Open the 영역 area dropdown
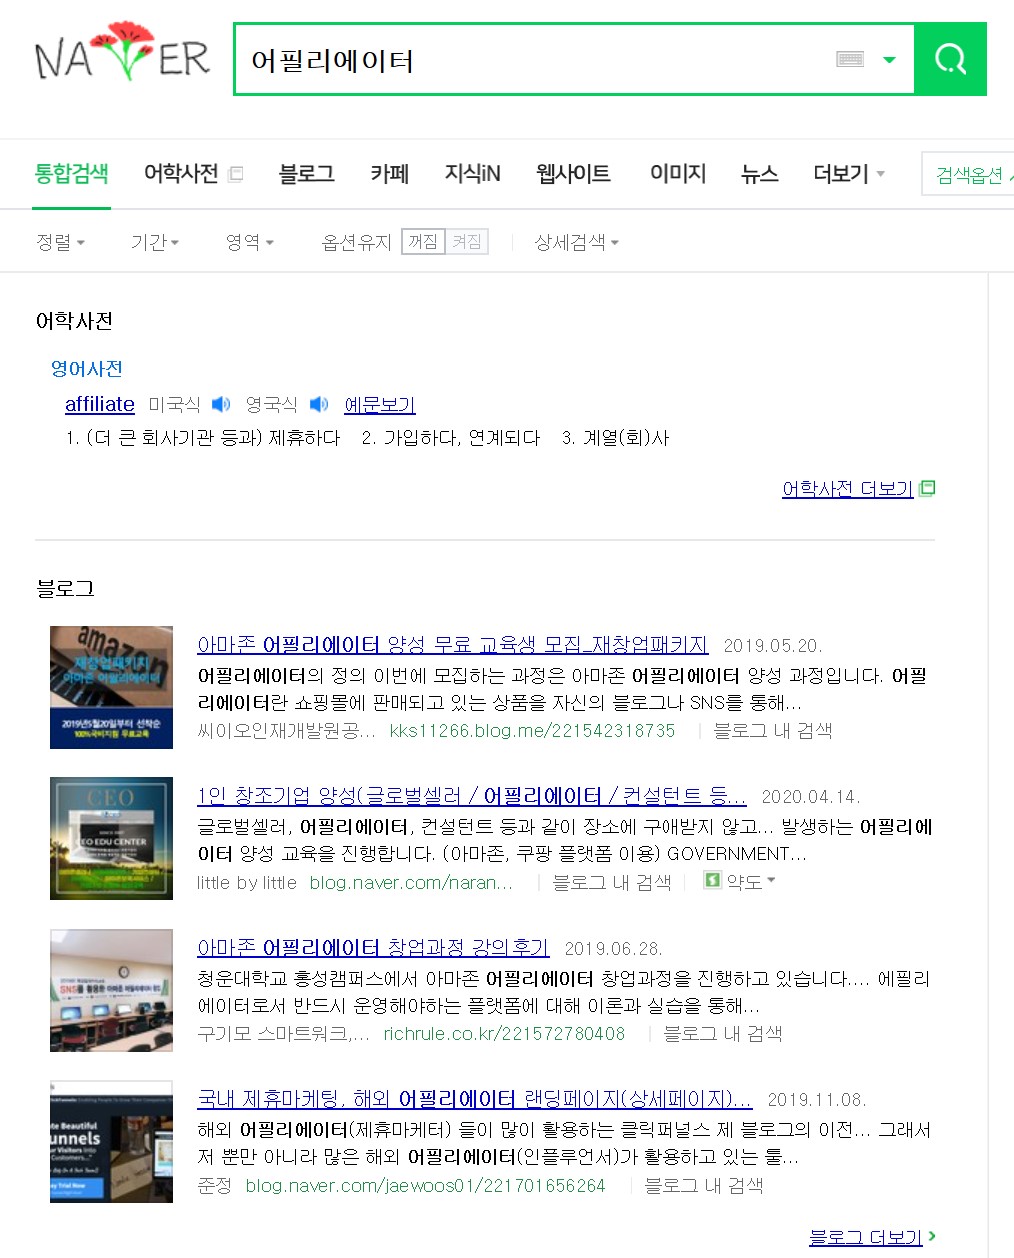The image size is (1014, 1258). click(x=249, y=242)
